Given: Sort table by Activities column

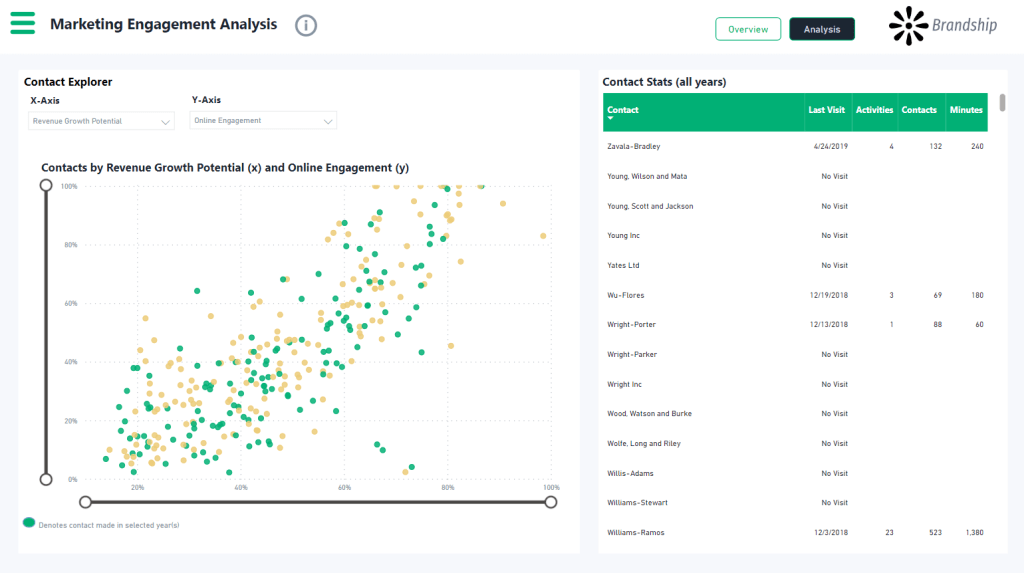Looking at the screenshot, I should point(874,110).
